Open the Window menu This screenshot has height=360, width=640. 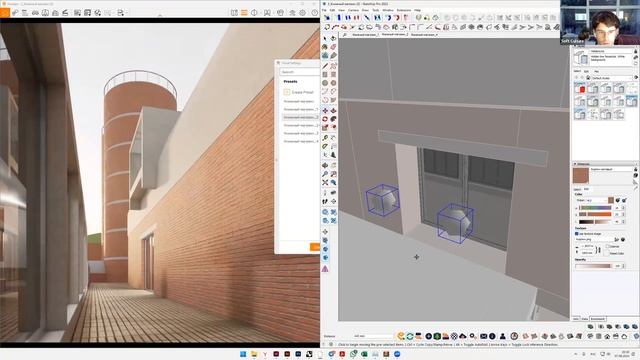tap(388, 10)
